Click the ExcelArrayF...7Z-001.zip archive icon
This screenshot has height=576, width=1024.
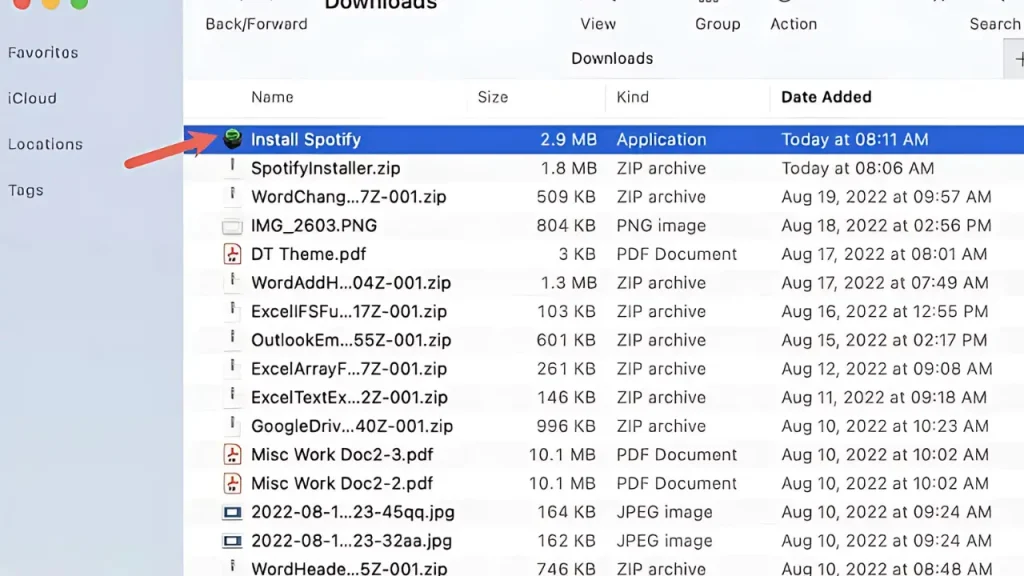[232, 368]
